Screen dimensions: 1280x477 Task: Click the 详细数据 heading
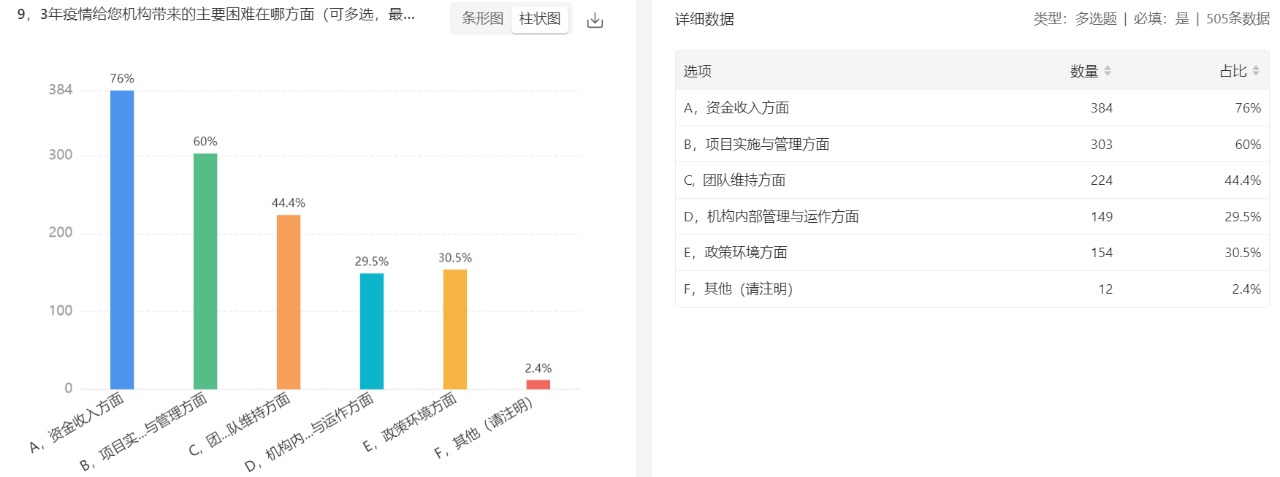tap(704, 19)
